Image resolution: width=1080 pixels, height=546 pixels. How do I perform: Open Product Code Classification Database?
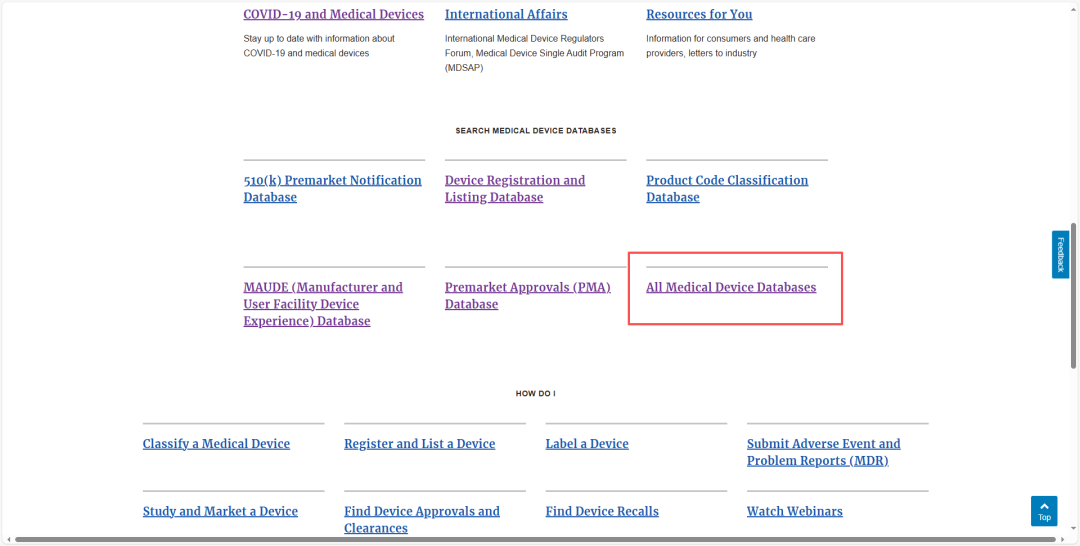(727, 189)
